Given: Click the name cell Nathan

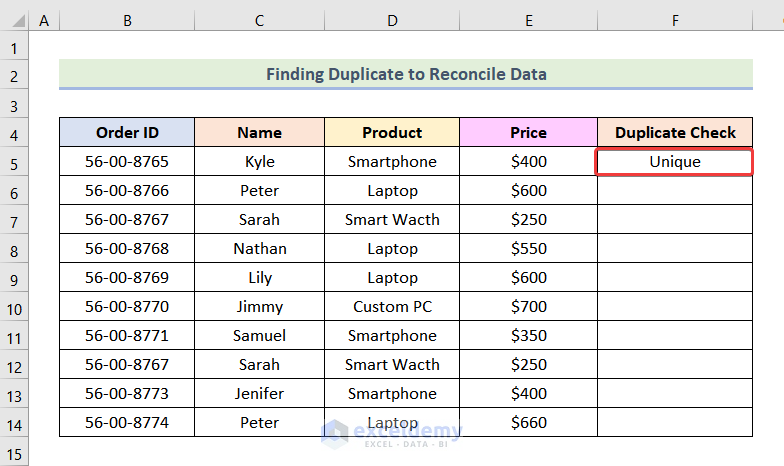Looking at the screenshot, I should coord(260,248).
